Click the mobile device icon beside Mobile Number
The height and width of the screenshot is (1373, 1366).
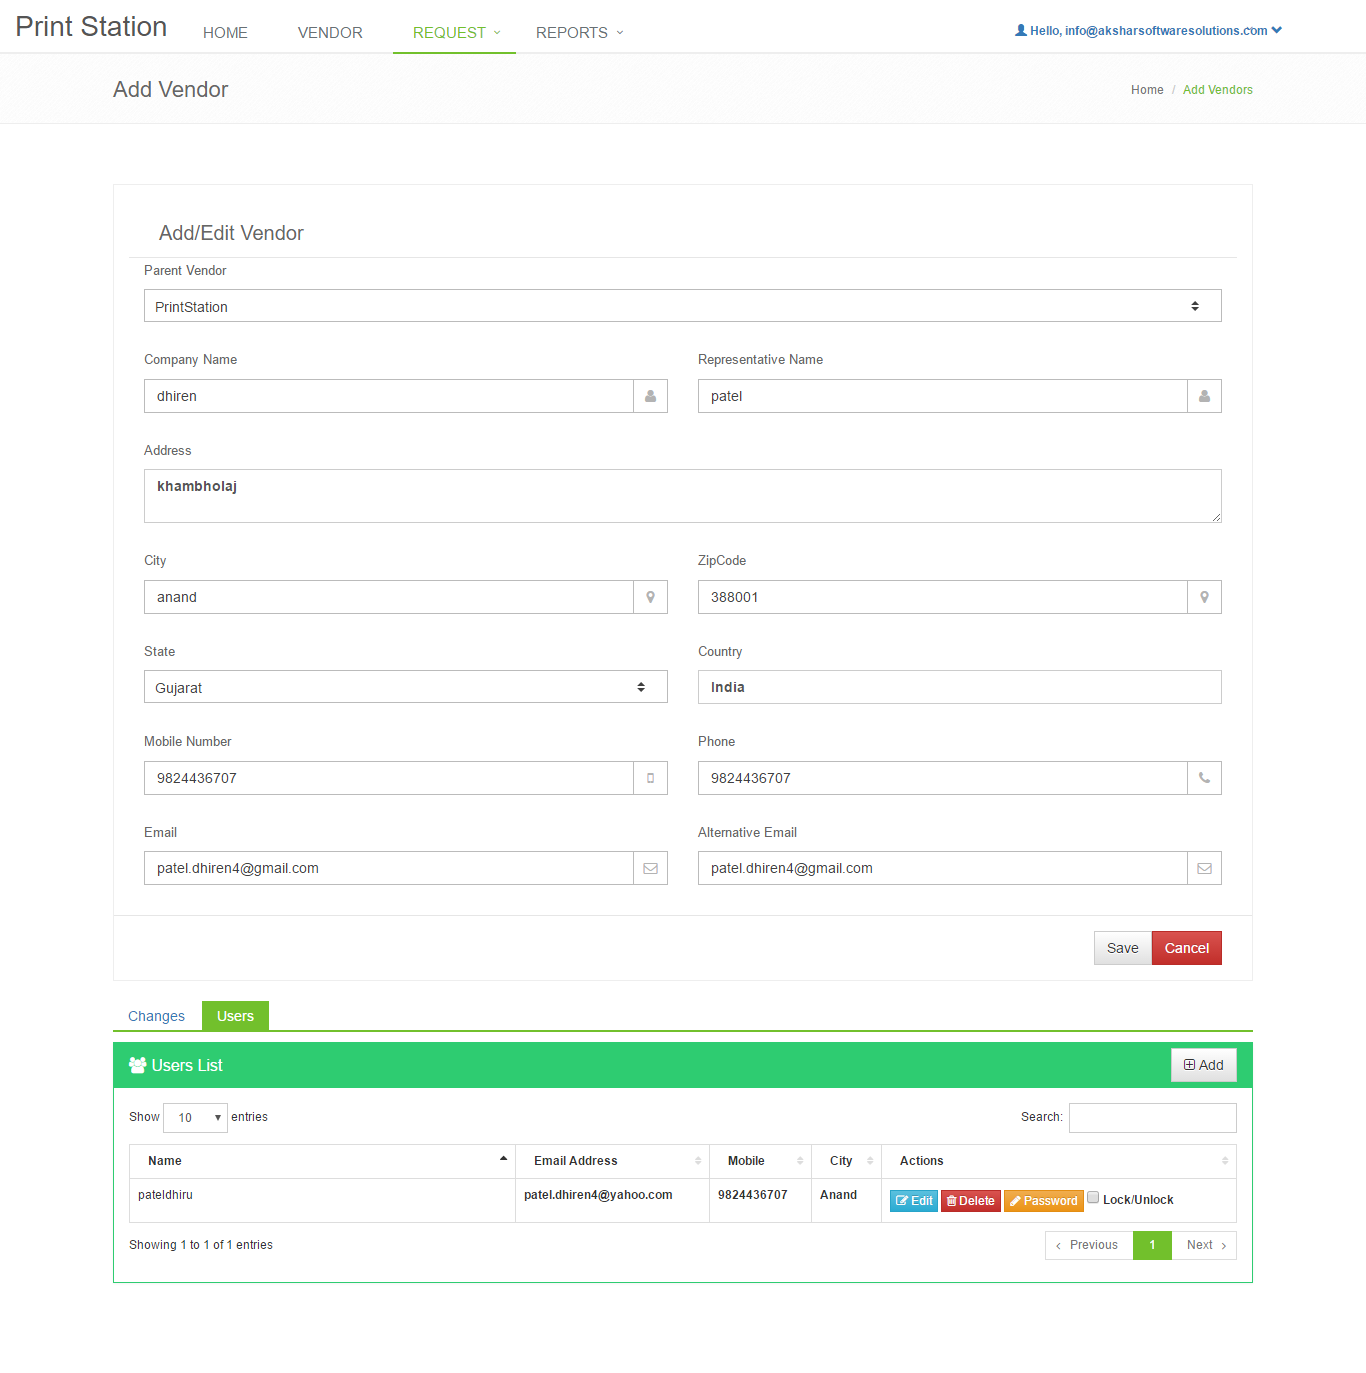(650, 778)
